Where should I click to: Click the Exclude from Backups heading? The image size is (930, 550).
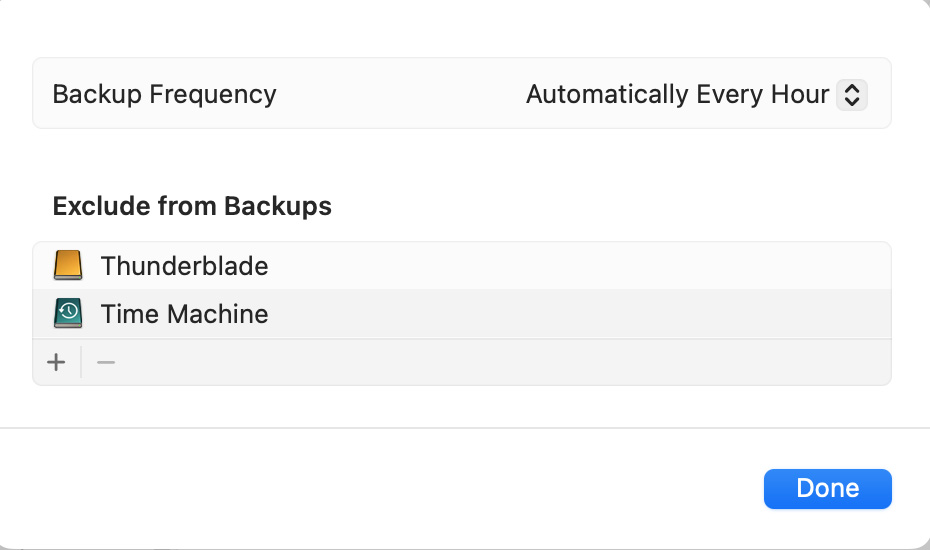(x=192, y=207)
